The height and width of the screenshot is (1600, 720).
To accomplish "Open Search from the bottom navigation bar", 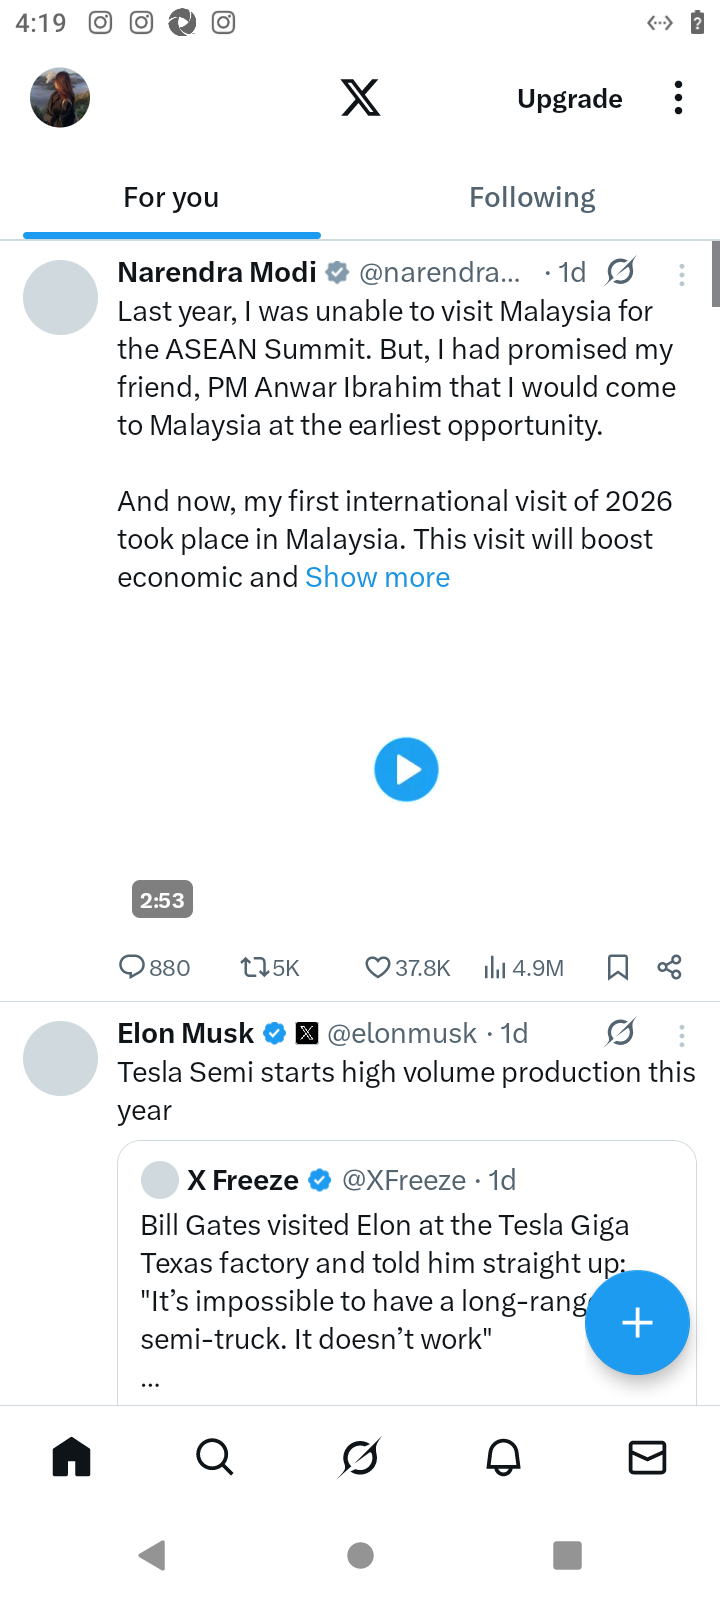I will pyautogui.click(x=214, y=1458).
